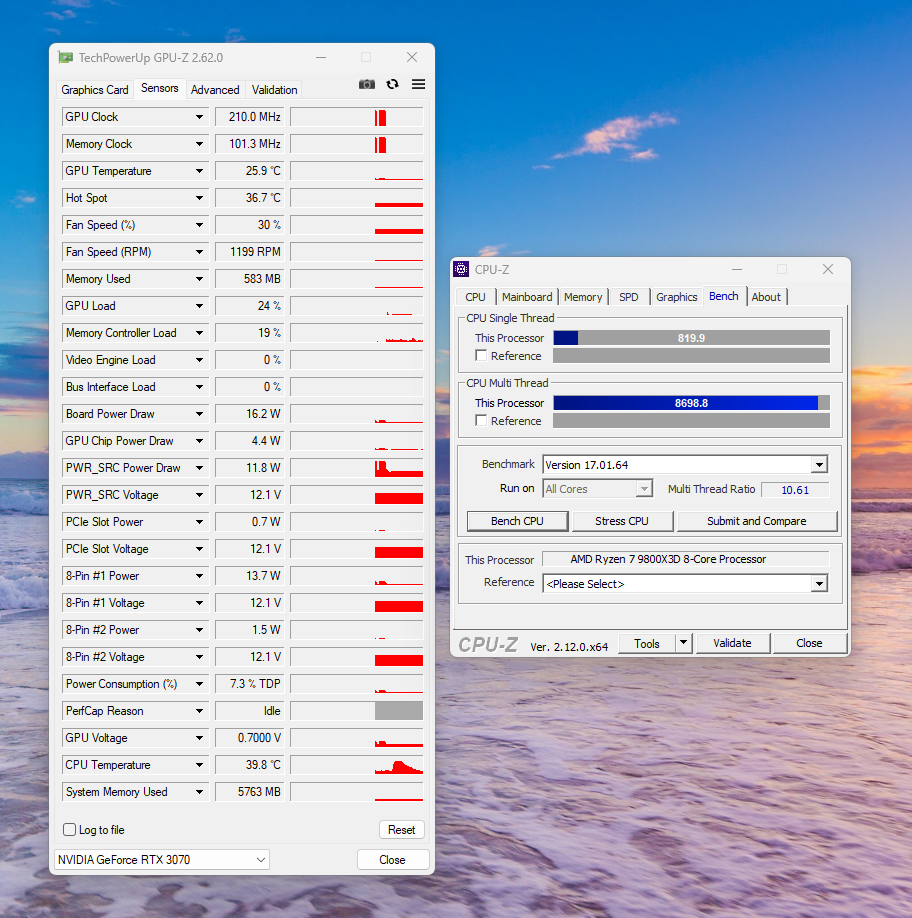Click the GPU-Z app icon in title bar
912x918 pixels.
pos(66,57)
